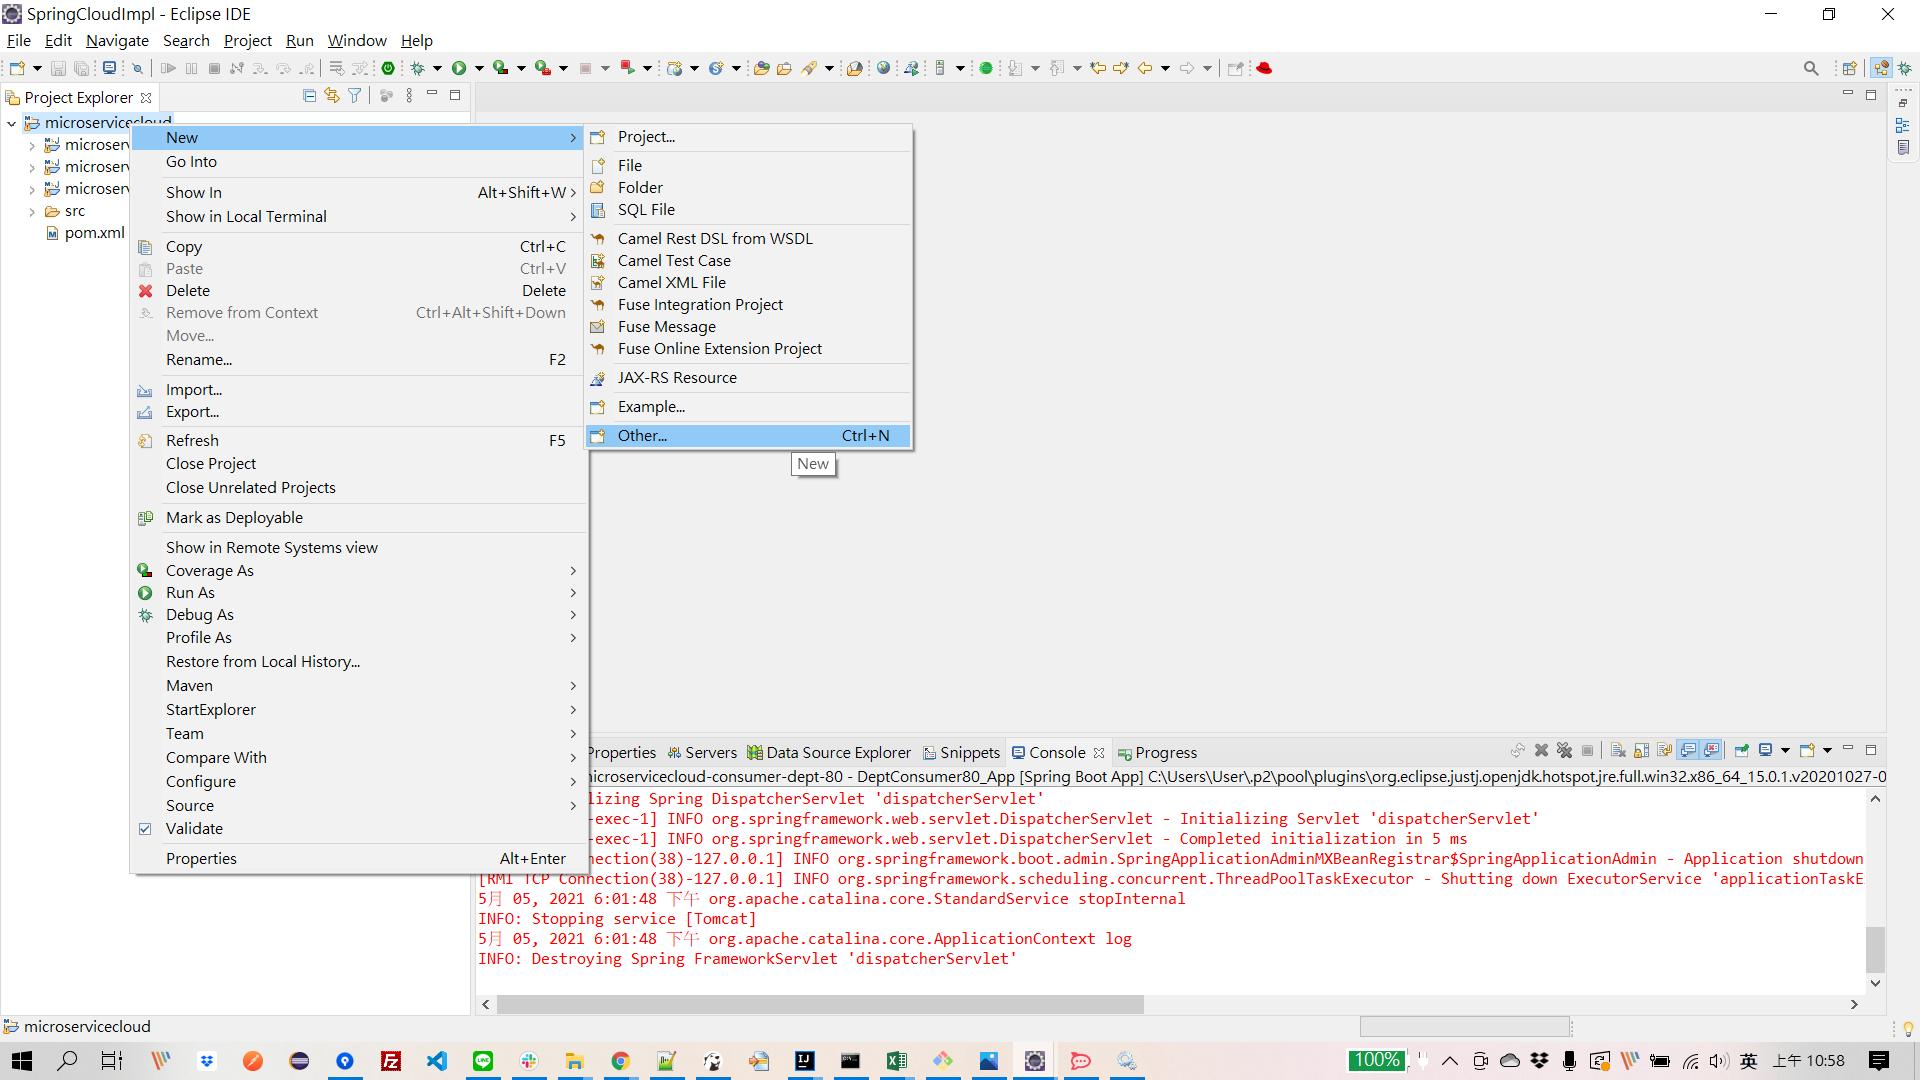
Task: Open the taskbar Search magnifier
Action: (x=67, y=1061)
